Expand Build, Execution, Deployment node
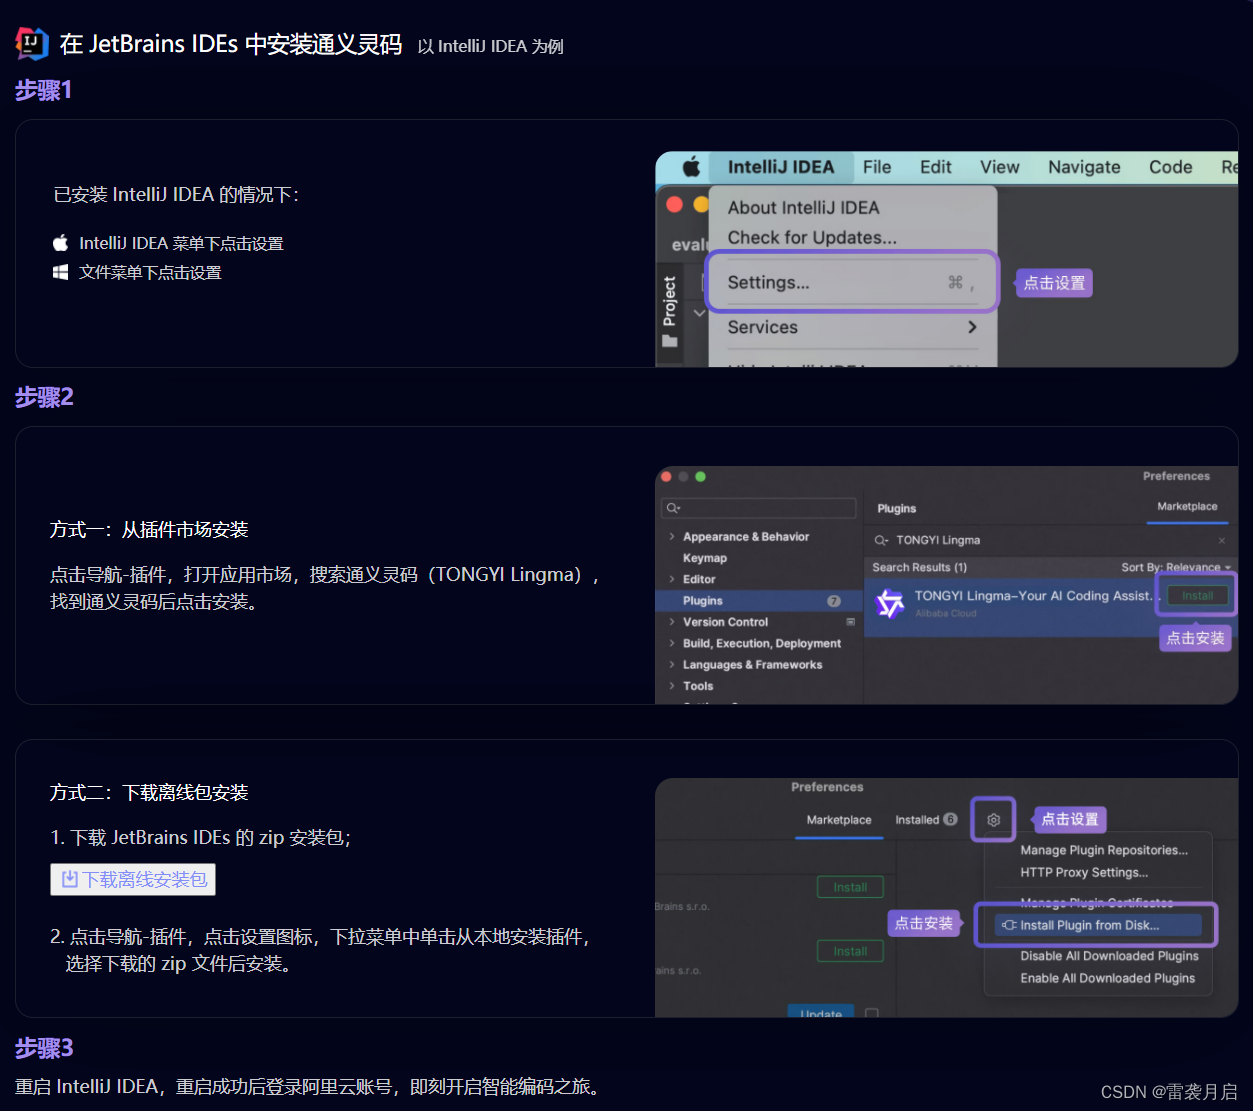Viewport: 1253px width, 1111px height. pyautogui.click(x=672, y=643)
